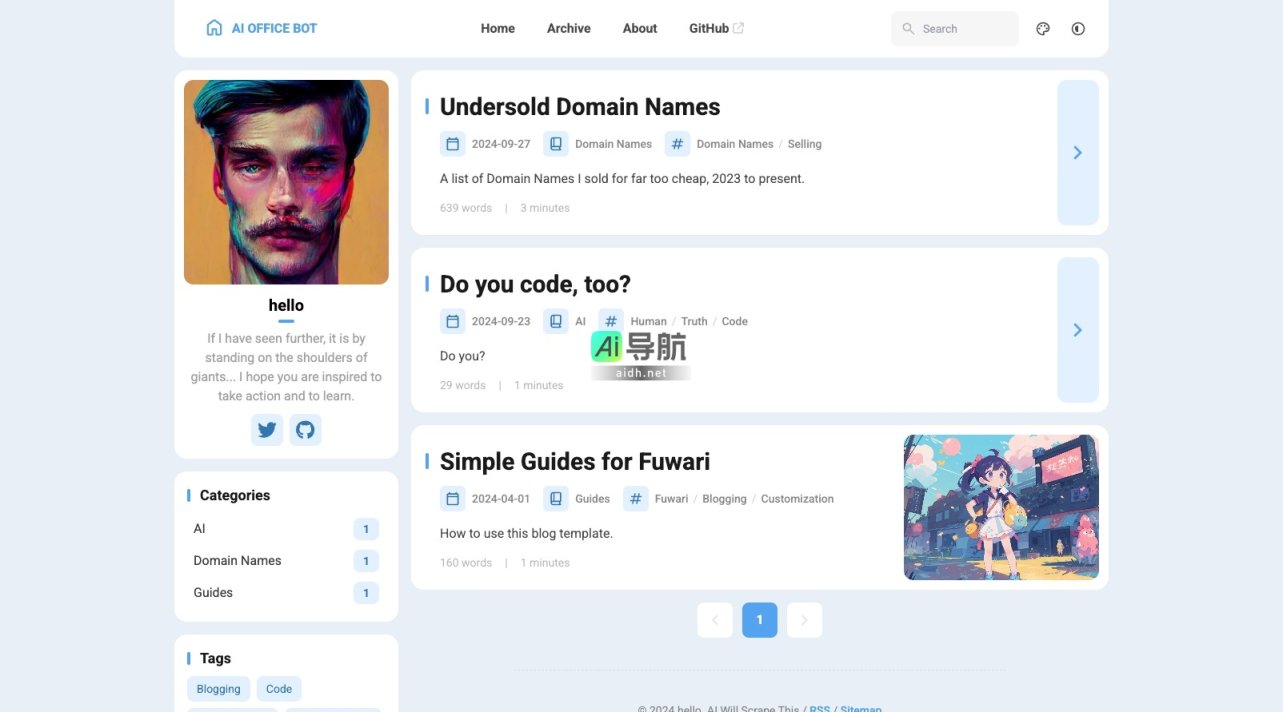Toggle light/dark display mode
The image size is (1283, 712).
[1078, 28]
